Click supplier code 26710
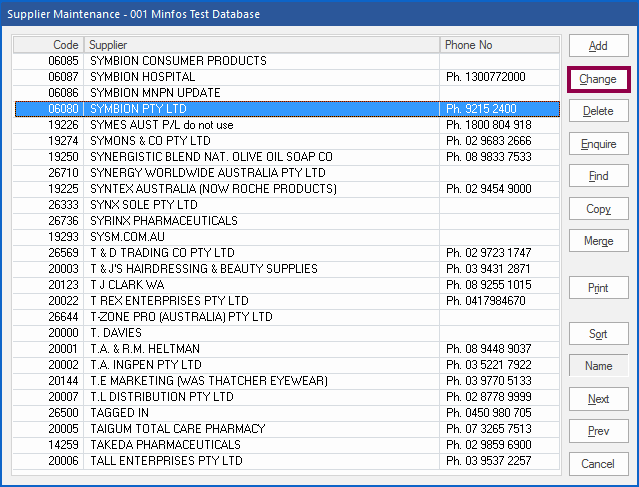The image size is (639, 487). [x=63, y=173]
